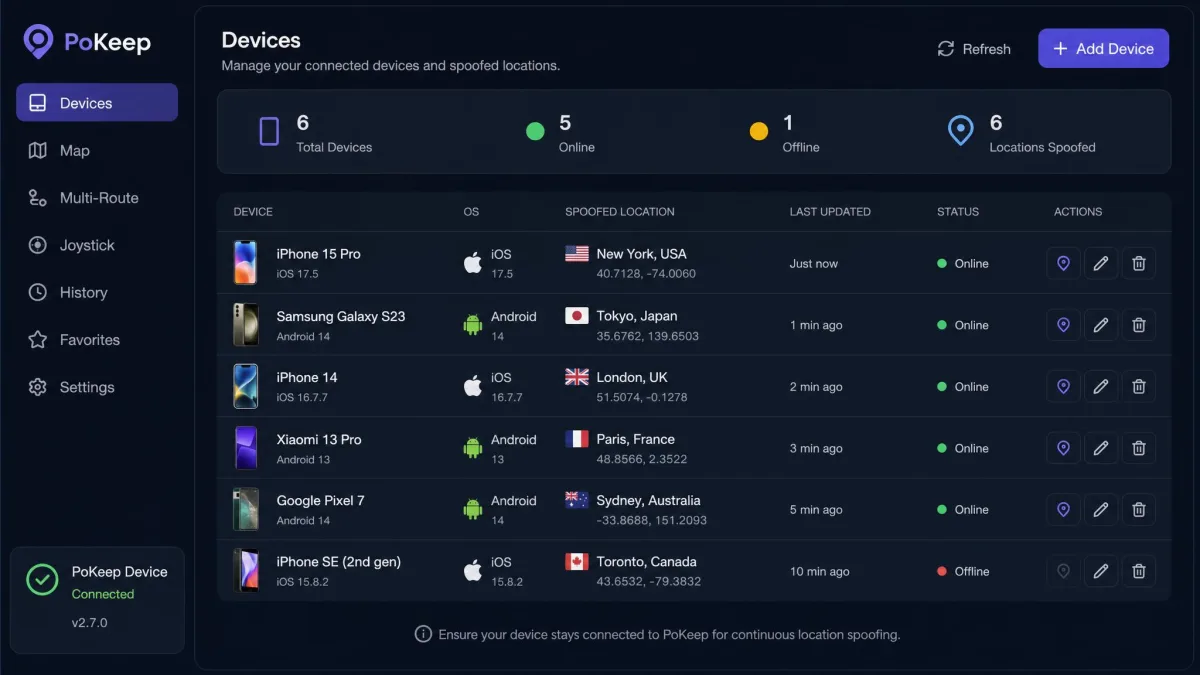Click the STATUS column header
This screenshot has height=675, width=1200.
click(958, 212)
